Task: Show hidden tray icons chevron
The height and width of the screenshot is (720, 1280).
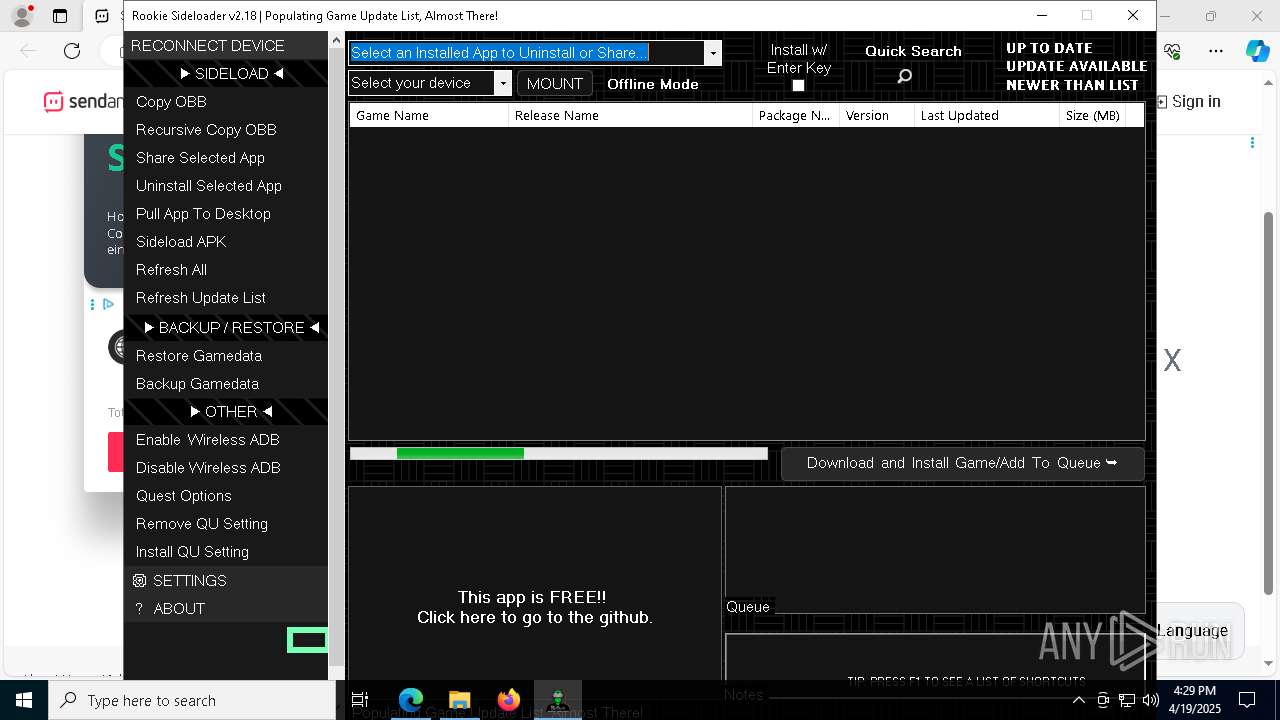Action: tap(1079, 700)
